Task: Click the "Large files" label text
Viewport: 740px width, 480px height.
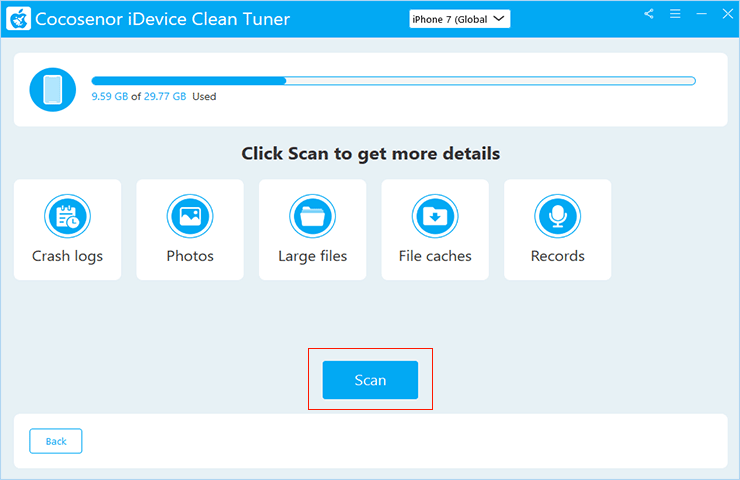Action: coord(312,256)
